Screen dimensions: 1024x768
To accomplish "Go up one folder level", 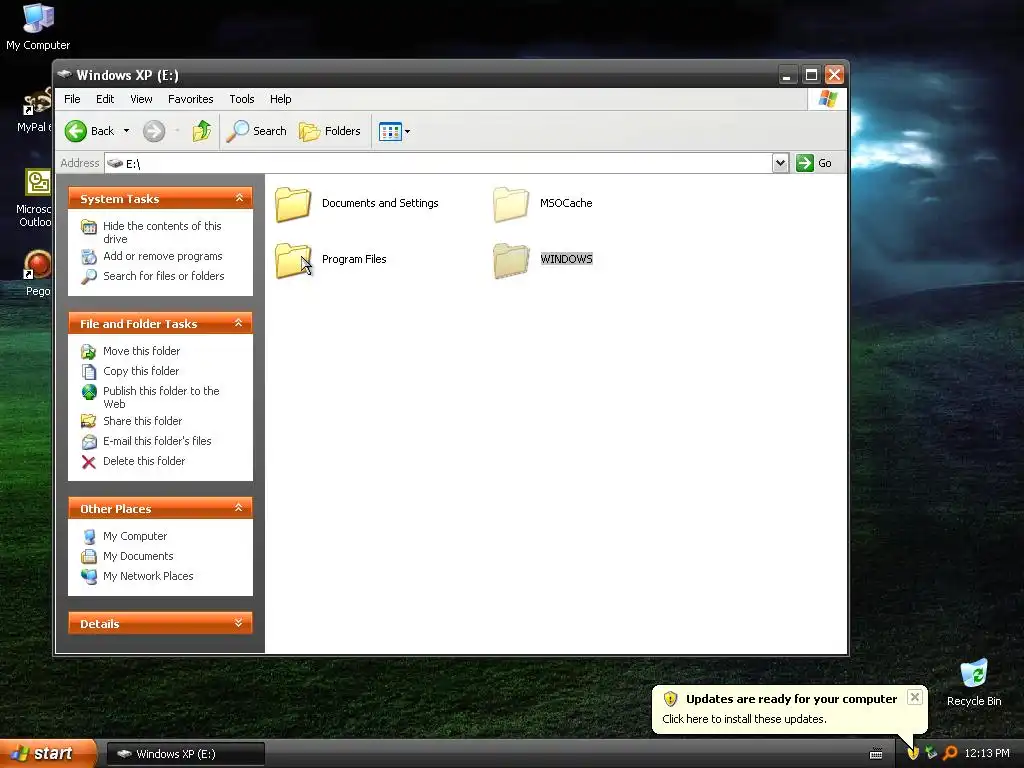I will point(202,131).
